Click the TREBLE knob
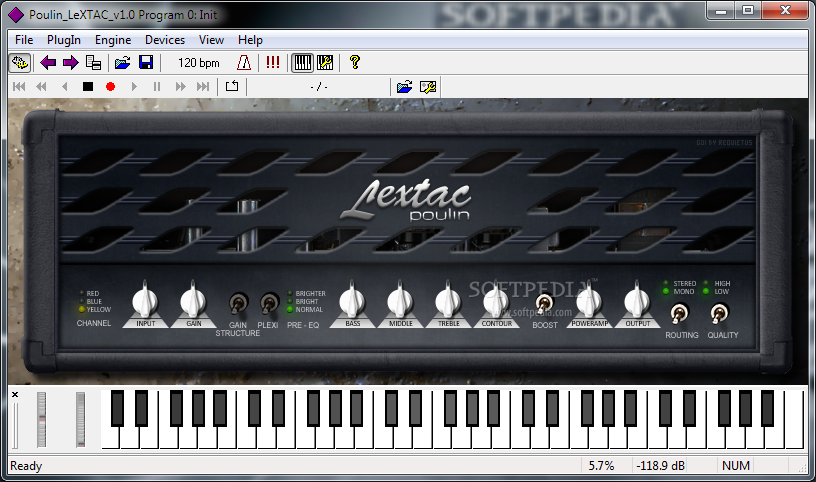 [x=448, y=299]
